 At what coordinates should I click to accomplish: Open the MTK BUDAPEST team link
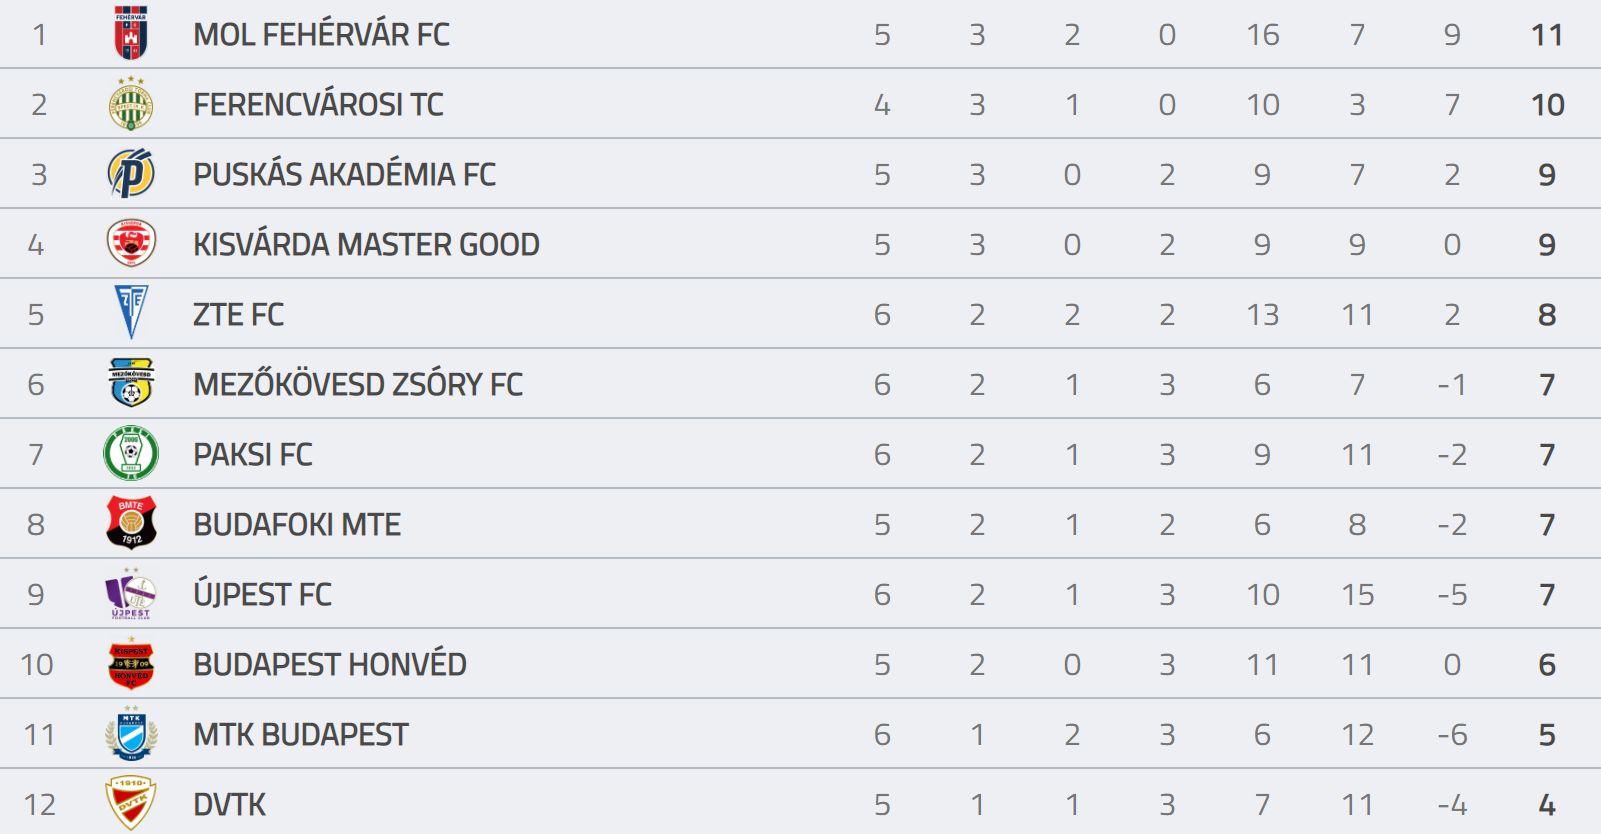(301, 734)
